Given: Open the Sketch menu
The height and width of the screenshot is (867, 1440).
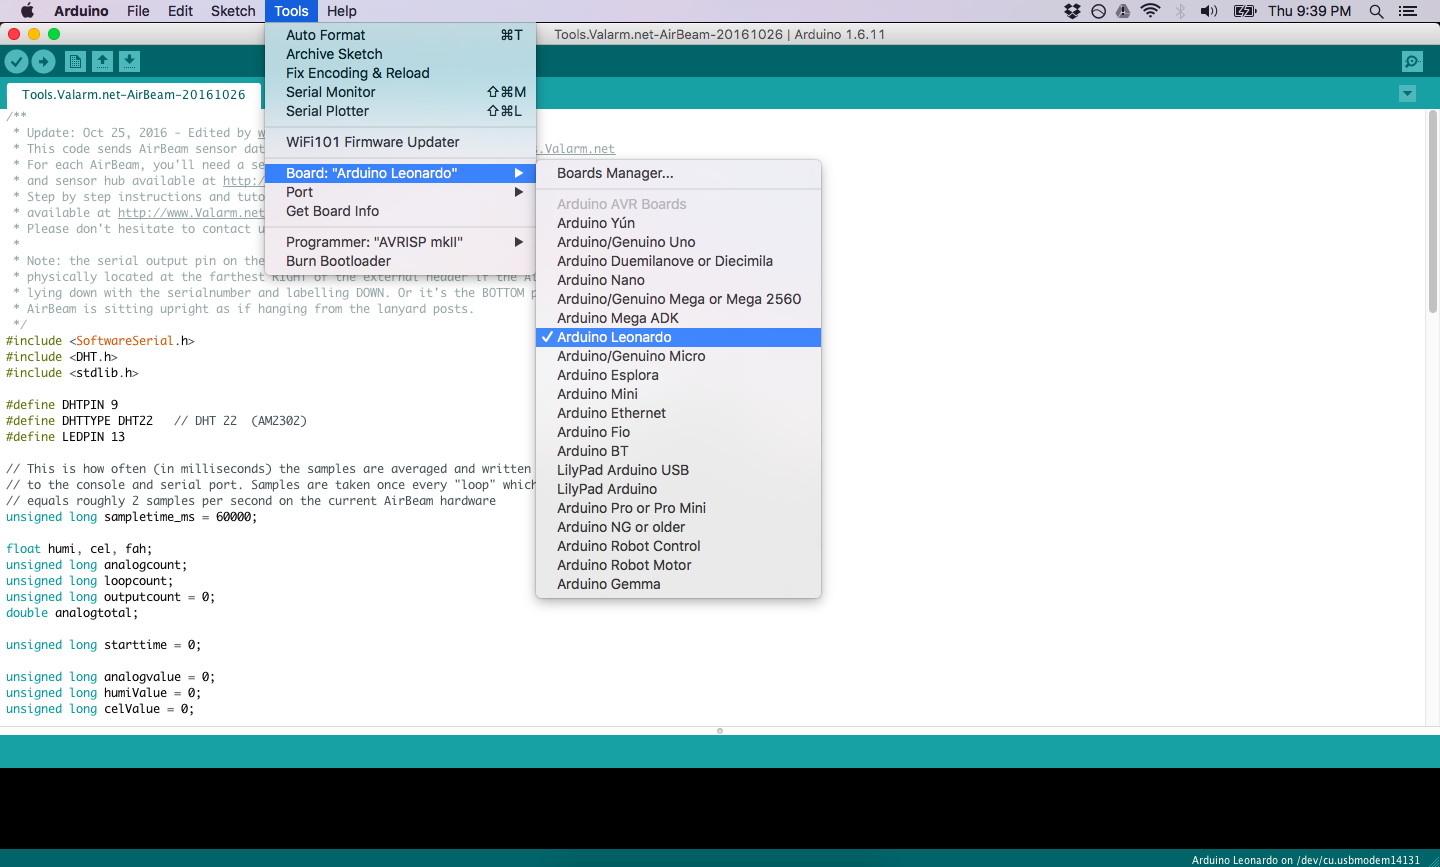Looking at the screenshot, I should 233,11.
